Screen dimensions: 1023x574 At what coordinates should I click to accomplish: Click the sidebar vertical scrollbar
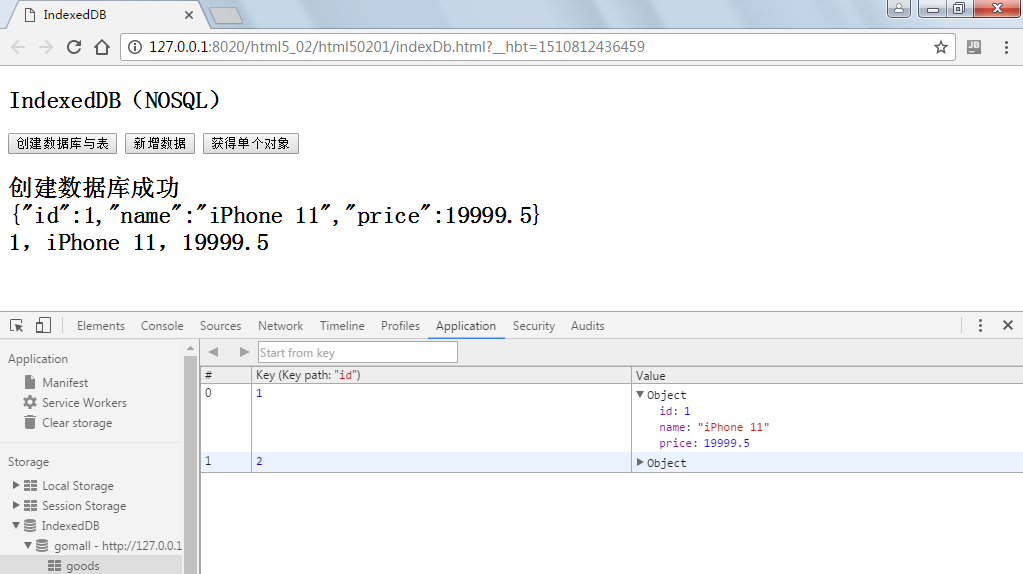191,463
